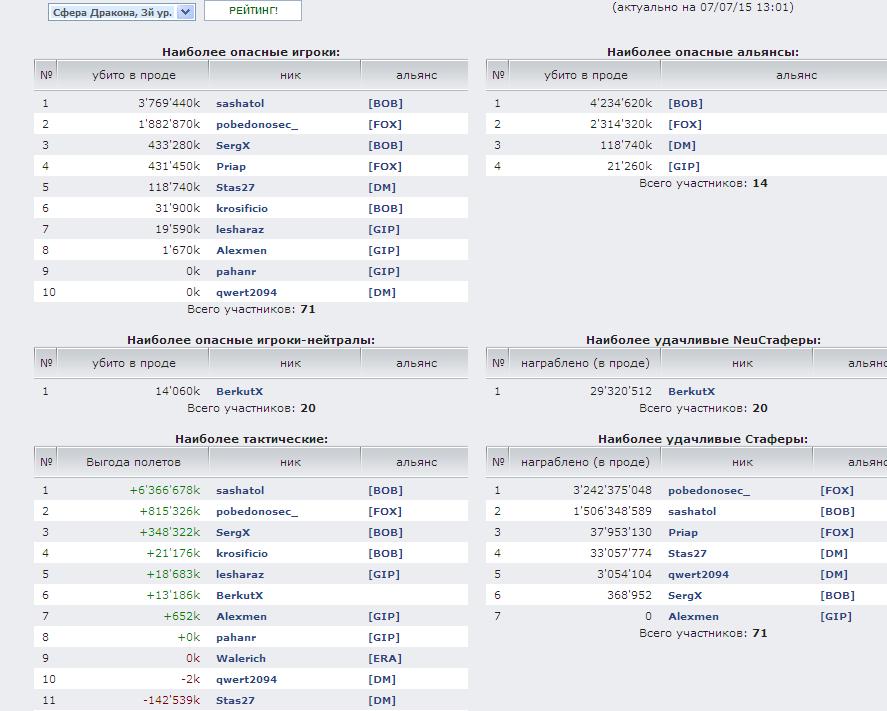The width and height of the screenshot is (887, 711).
Task: Open sashatol in the most dangerous players table
Action: 240,104
